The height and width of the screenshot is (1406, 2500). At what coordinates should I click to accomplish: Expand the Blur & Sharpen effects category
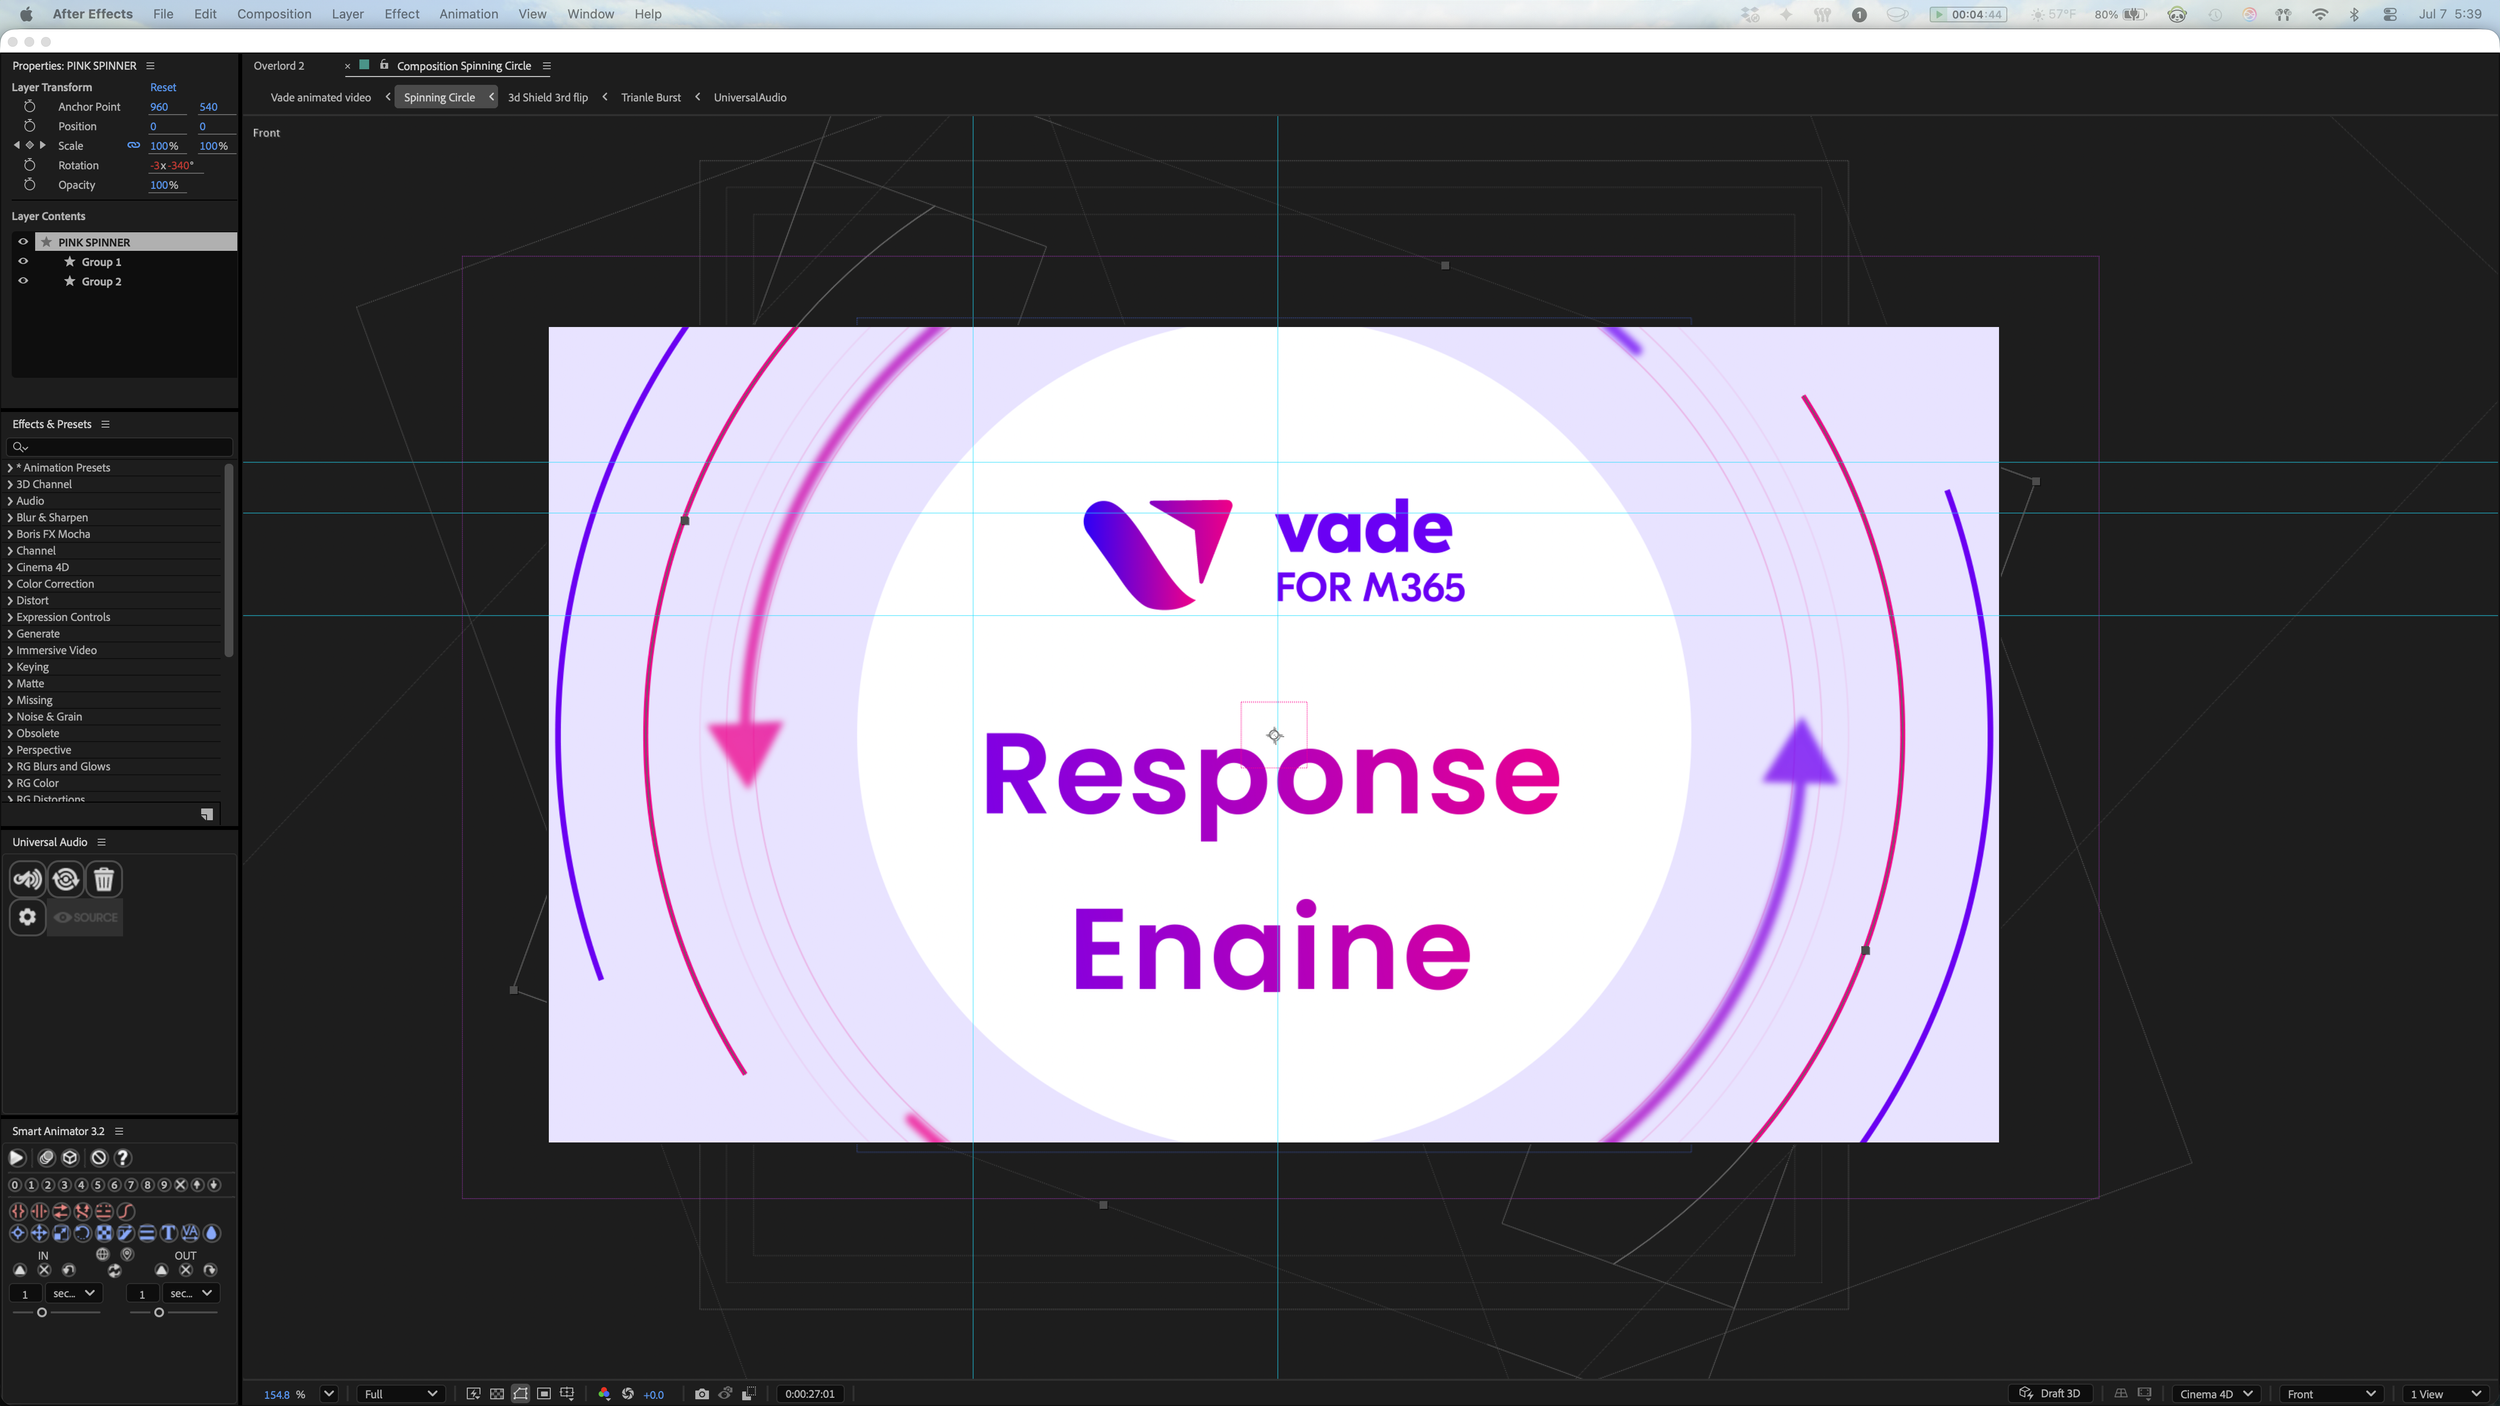pyautogui.click(x=10, y=518)
